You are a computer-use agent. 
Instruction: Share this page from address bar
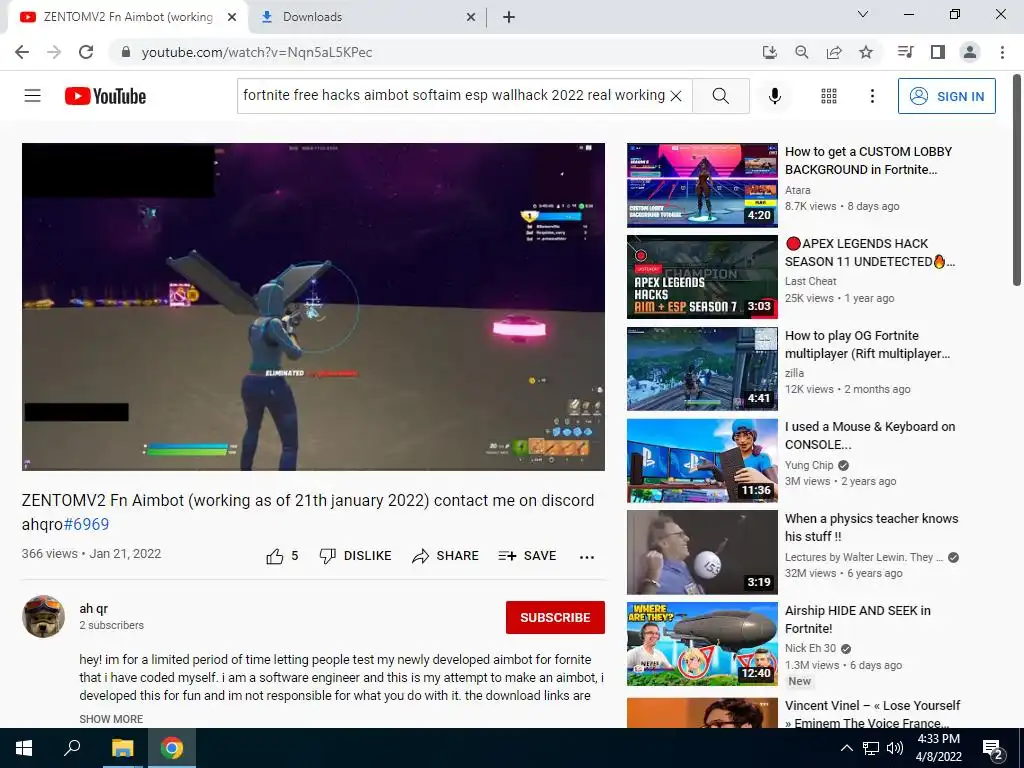[x=834, y=52]
